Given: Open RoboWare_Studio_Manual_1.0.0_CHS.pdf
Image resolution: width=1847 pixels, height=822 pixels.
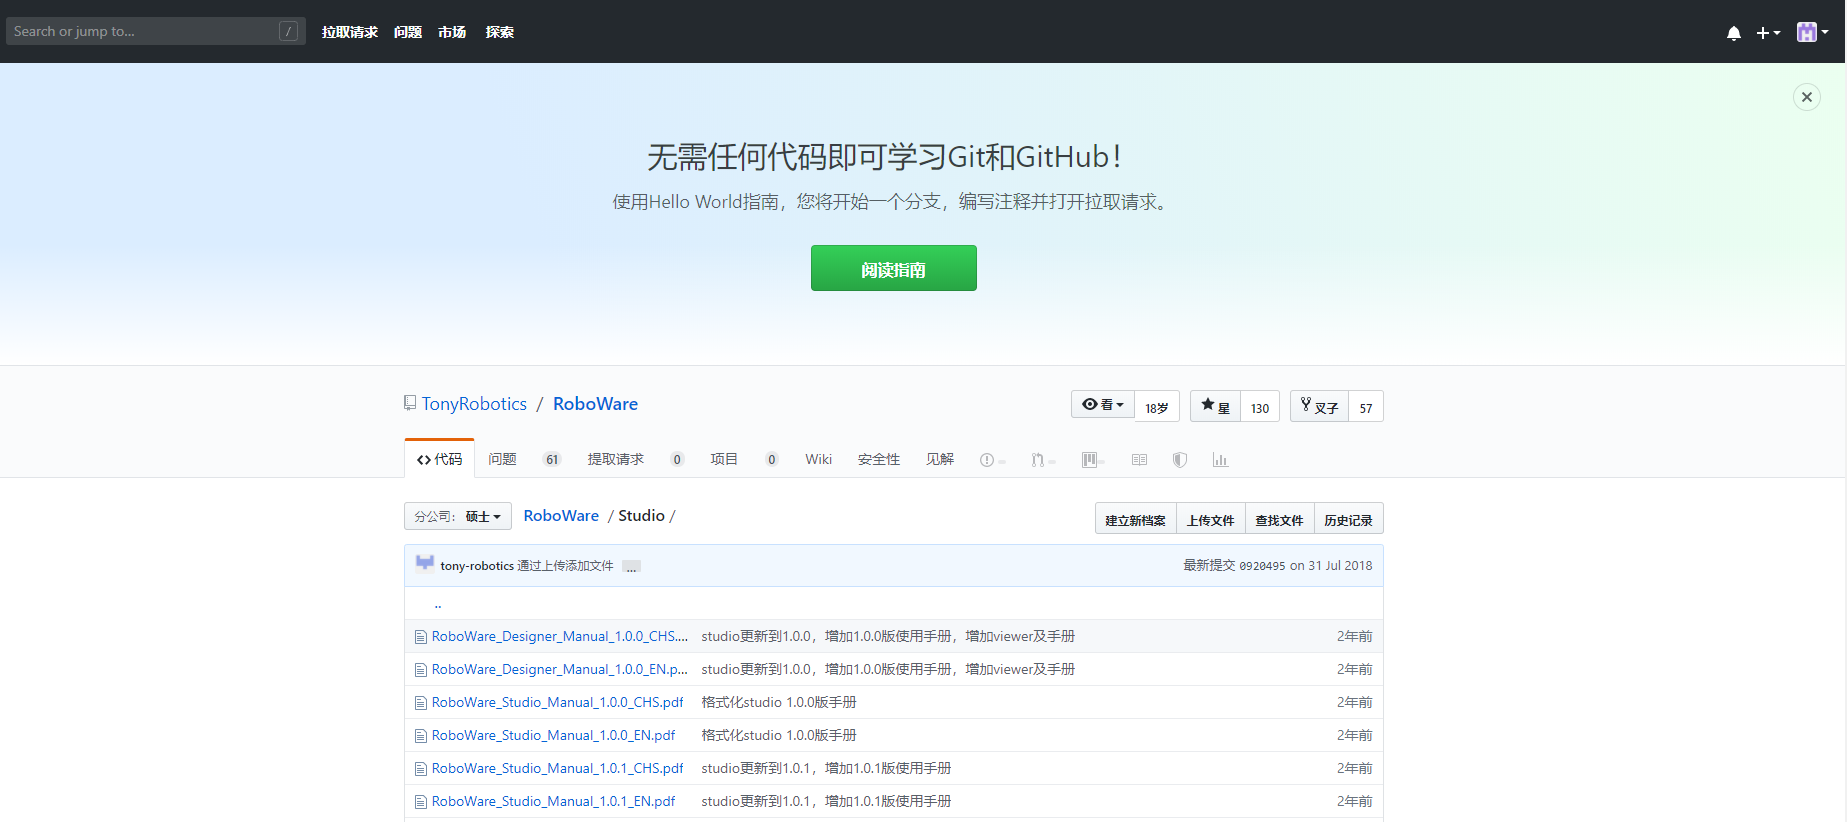Looking at the screenshot, I should pos(558,702).
